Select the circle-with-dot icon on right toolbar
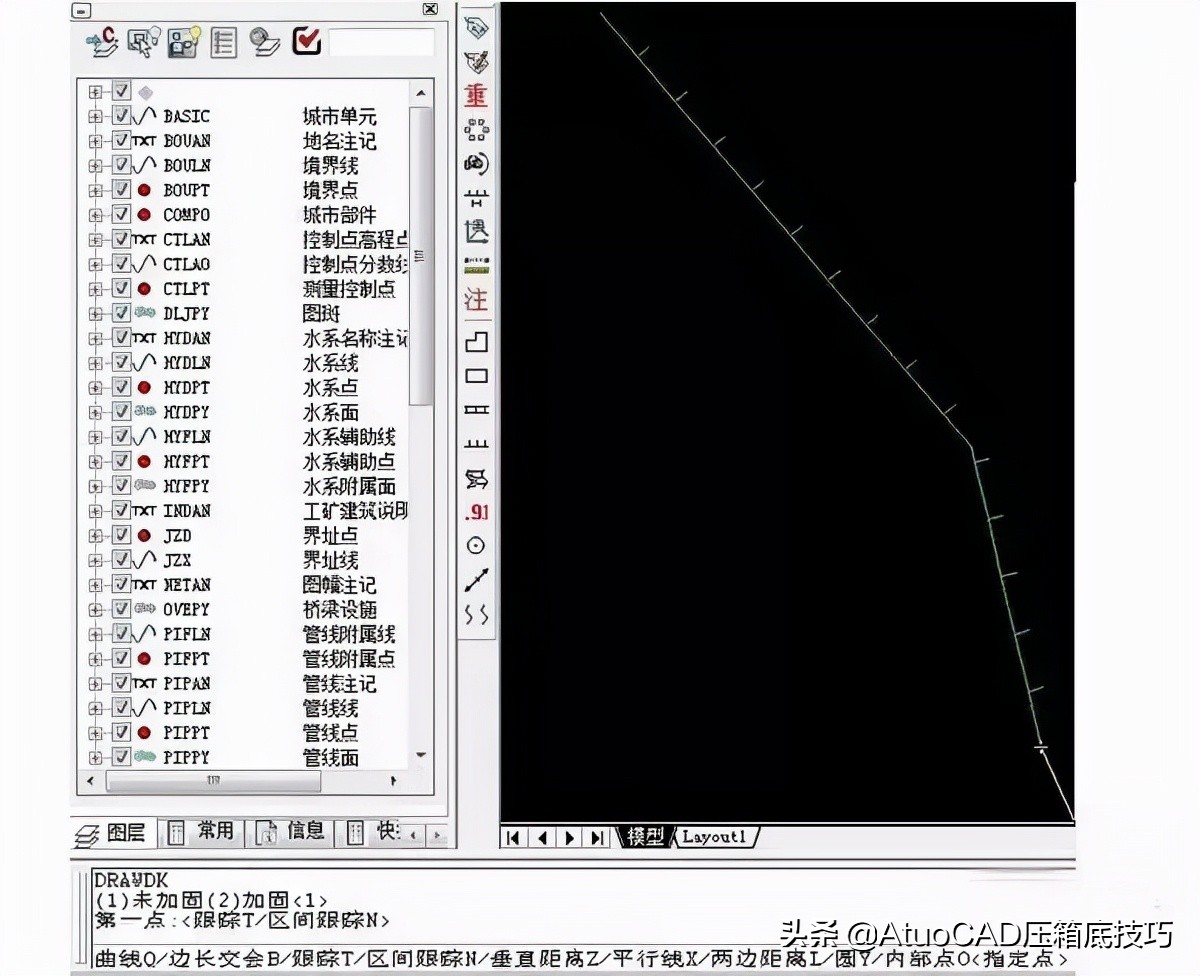 click(474, 545)
